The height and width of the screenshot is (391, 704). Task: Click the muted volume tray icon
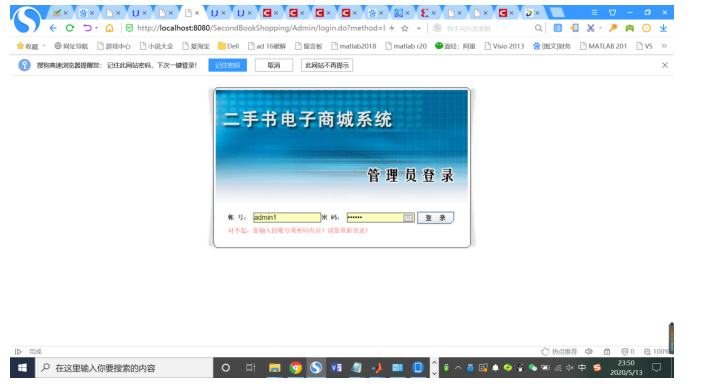(570, 368)
